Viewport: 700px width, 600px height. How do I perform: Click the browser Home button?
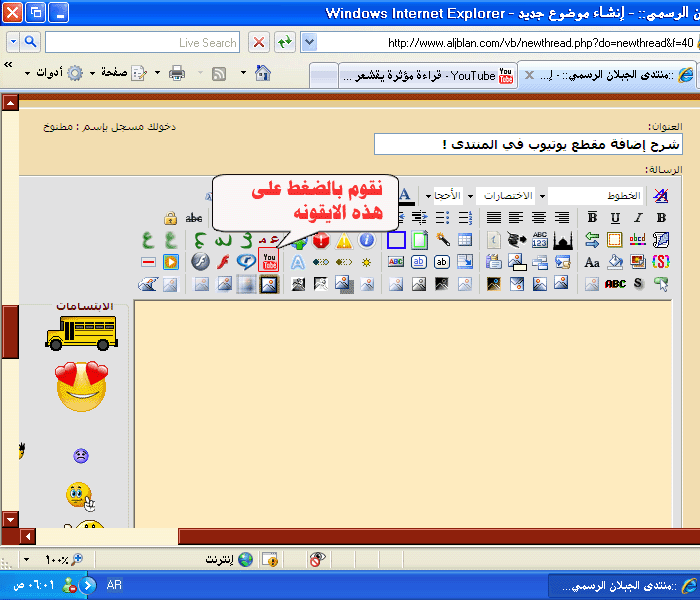(262, 73)
